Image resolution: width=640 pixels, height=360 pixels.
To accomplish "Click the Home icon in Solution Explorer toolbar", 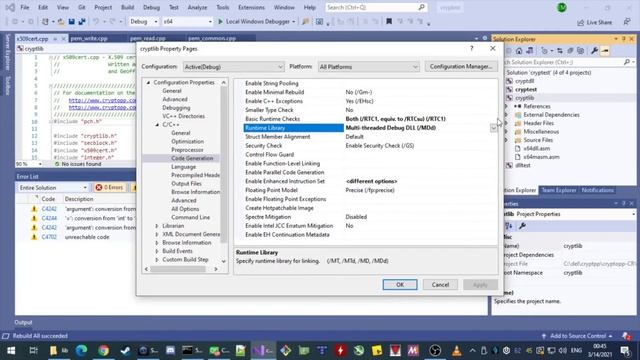I will tap(519, 51).
